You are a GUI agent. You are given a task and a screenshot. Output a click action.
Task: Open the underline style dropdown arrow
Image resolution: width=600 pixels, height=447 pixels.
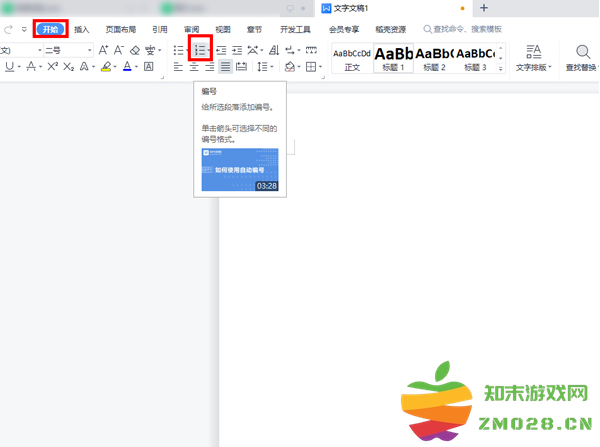(19, 67)
